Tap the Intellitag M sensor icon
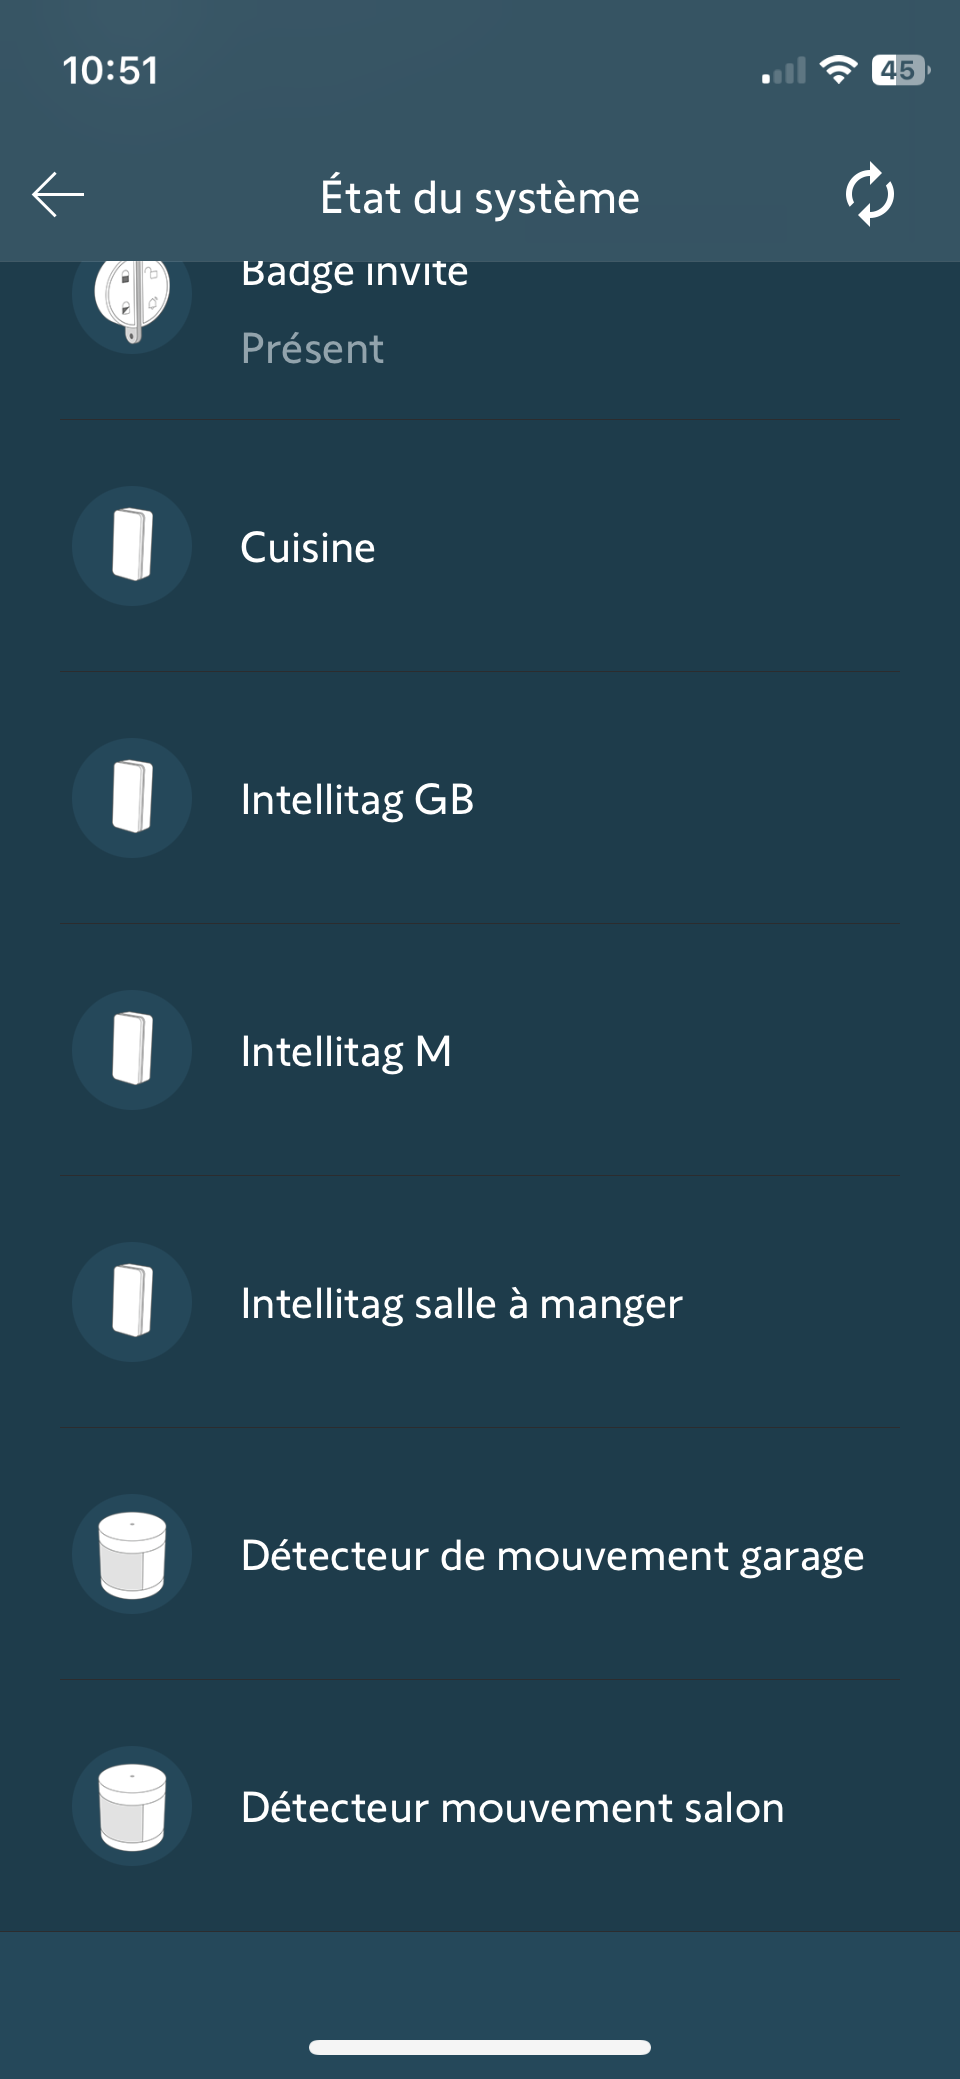The image size is (960, 2079). point(132,1050)
